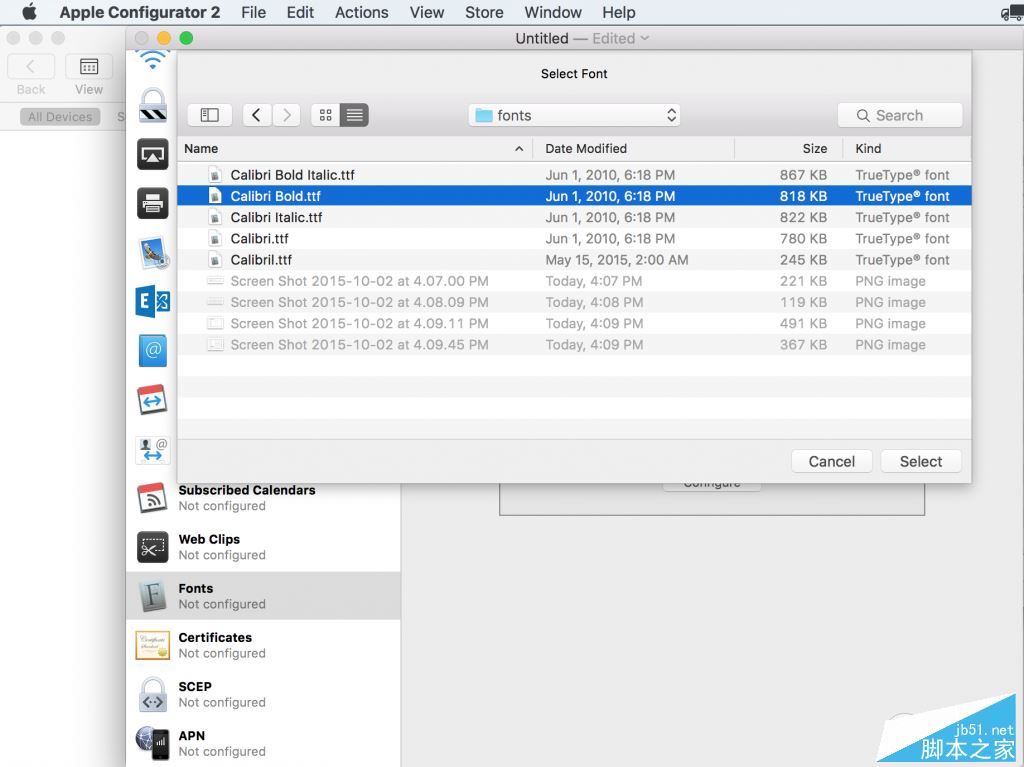
Task: Click the View toolbar icon in main window
Action: pyautogui.click(x=89, y=66)
